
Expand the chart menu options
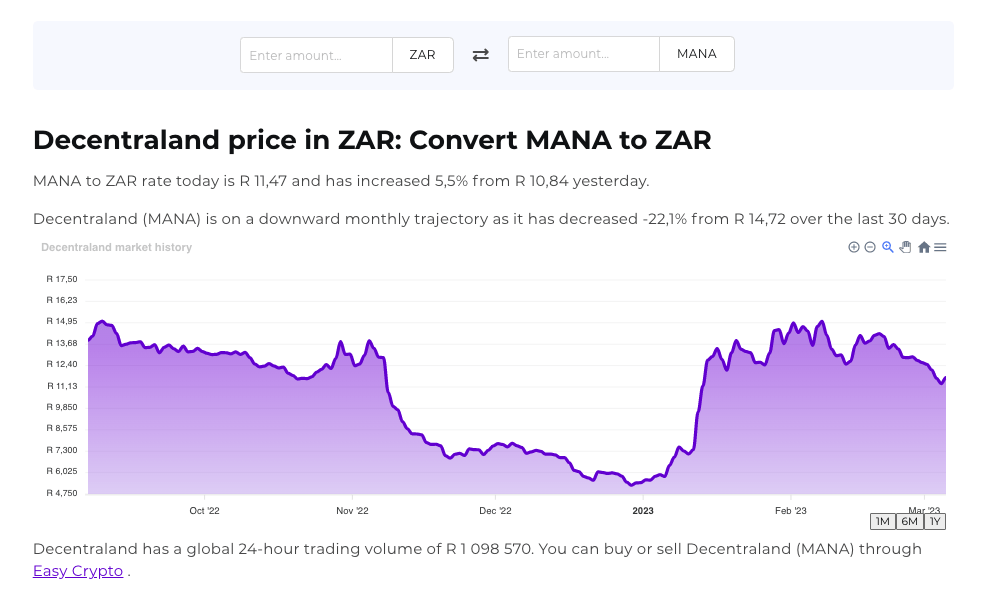pyautogui.click(x=940, y=247)
